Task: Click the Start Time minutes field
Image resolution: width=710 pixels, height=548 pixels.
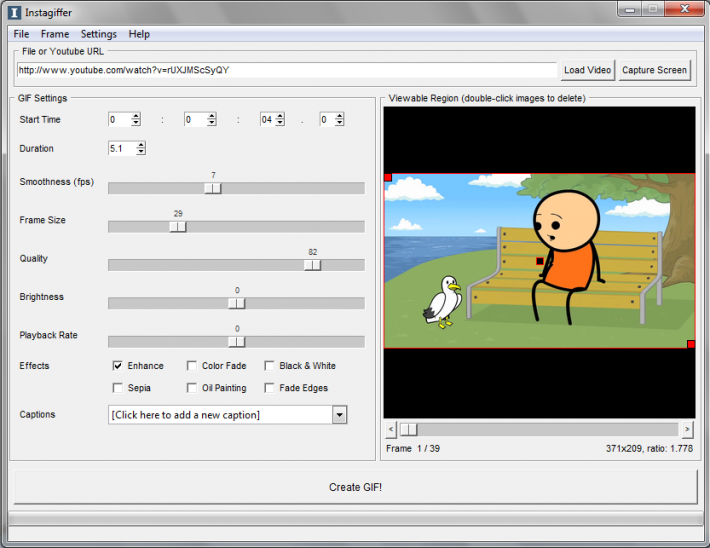Action: 196,120
